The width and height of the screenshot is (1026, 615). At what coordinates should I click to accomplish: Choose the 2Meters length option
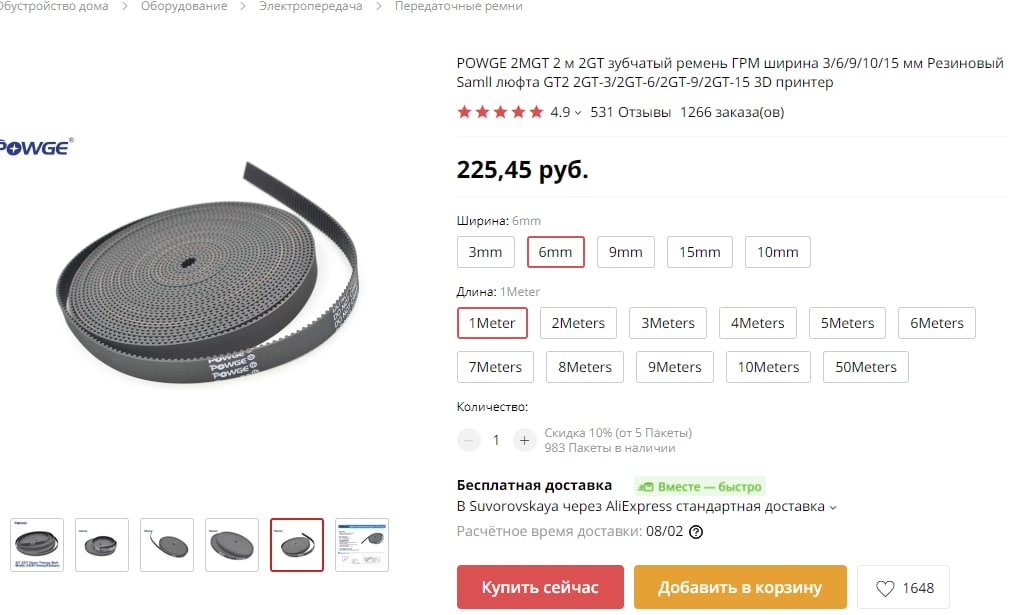(578, 323)
